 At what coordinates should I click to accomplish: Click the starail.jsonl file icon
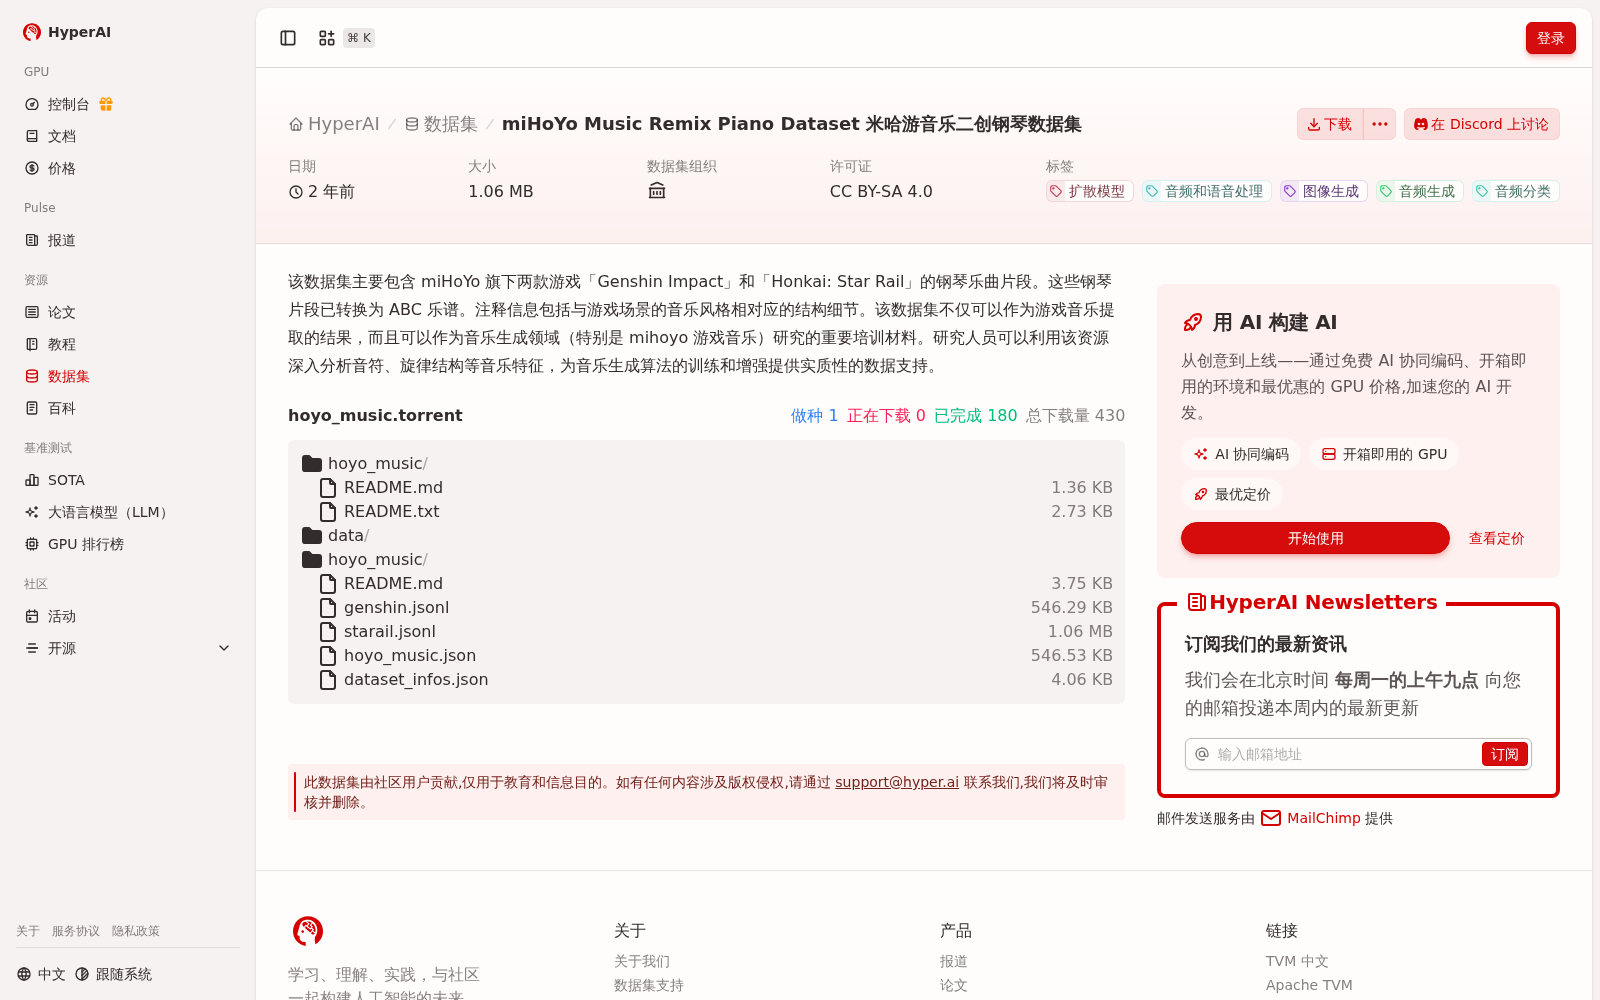pyautogui.click(x=328, y=632)
